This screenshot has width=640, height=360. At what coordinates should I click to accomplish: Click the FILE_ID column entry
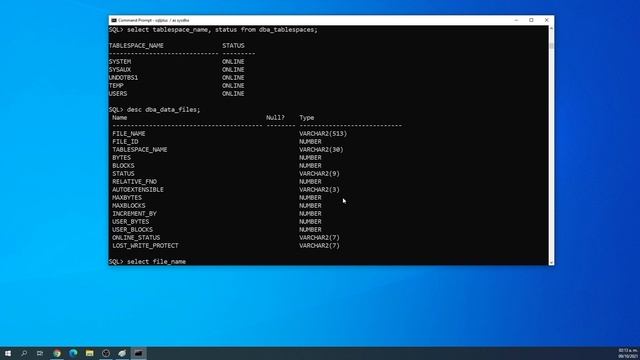(x=125, y=142)
